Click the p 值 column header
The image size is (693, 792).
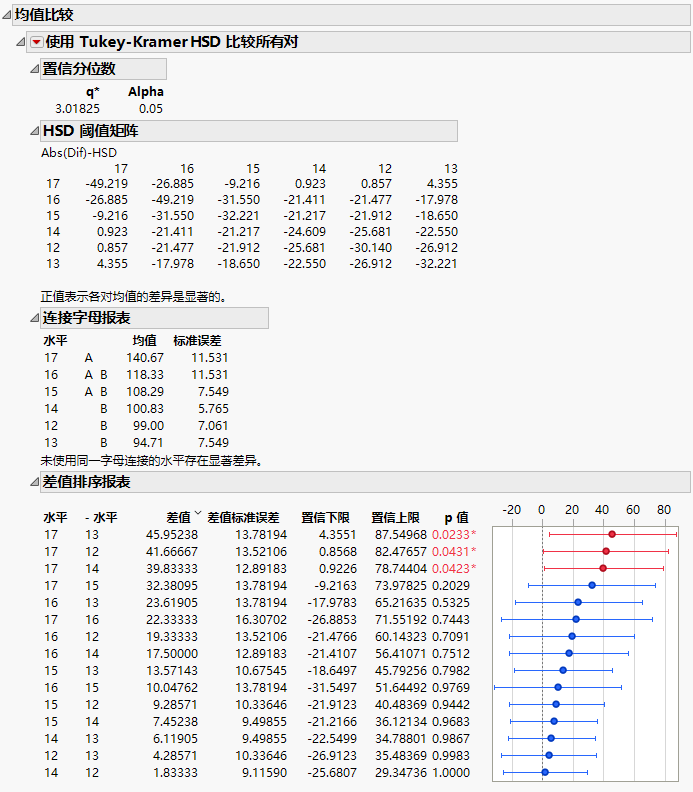(x=456, y=518)
